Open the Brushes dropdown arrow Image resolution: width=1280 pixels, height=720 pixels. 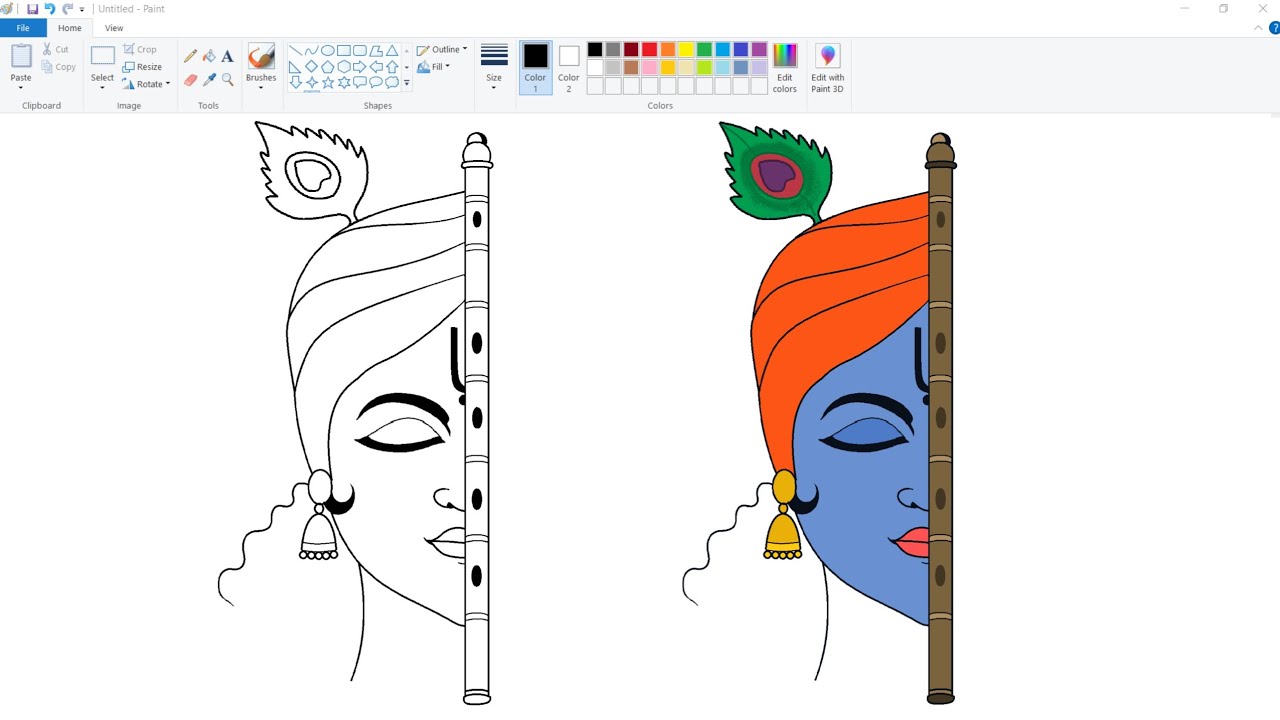coord(261,88)
